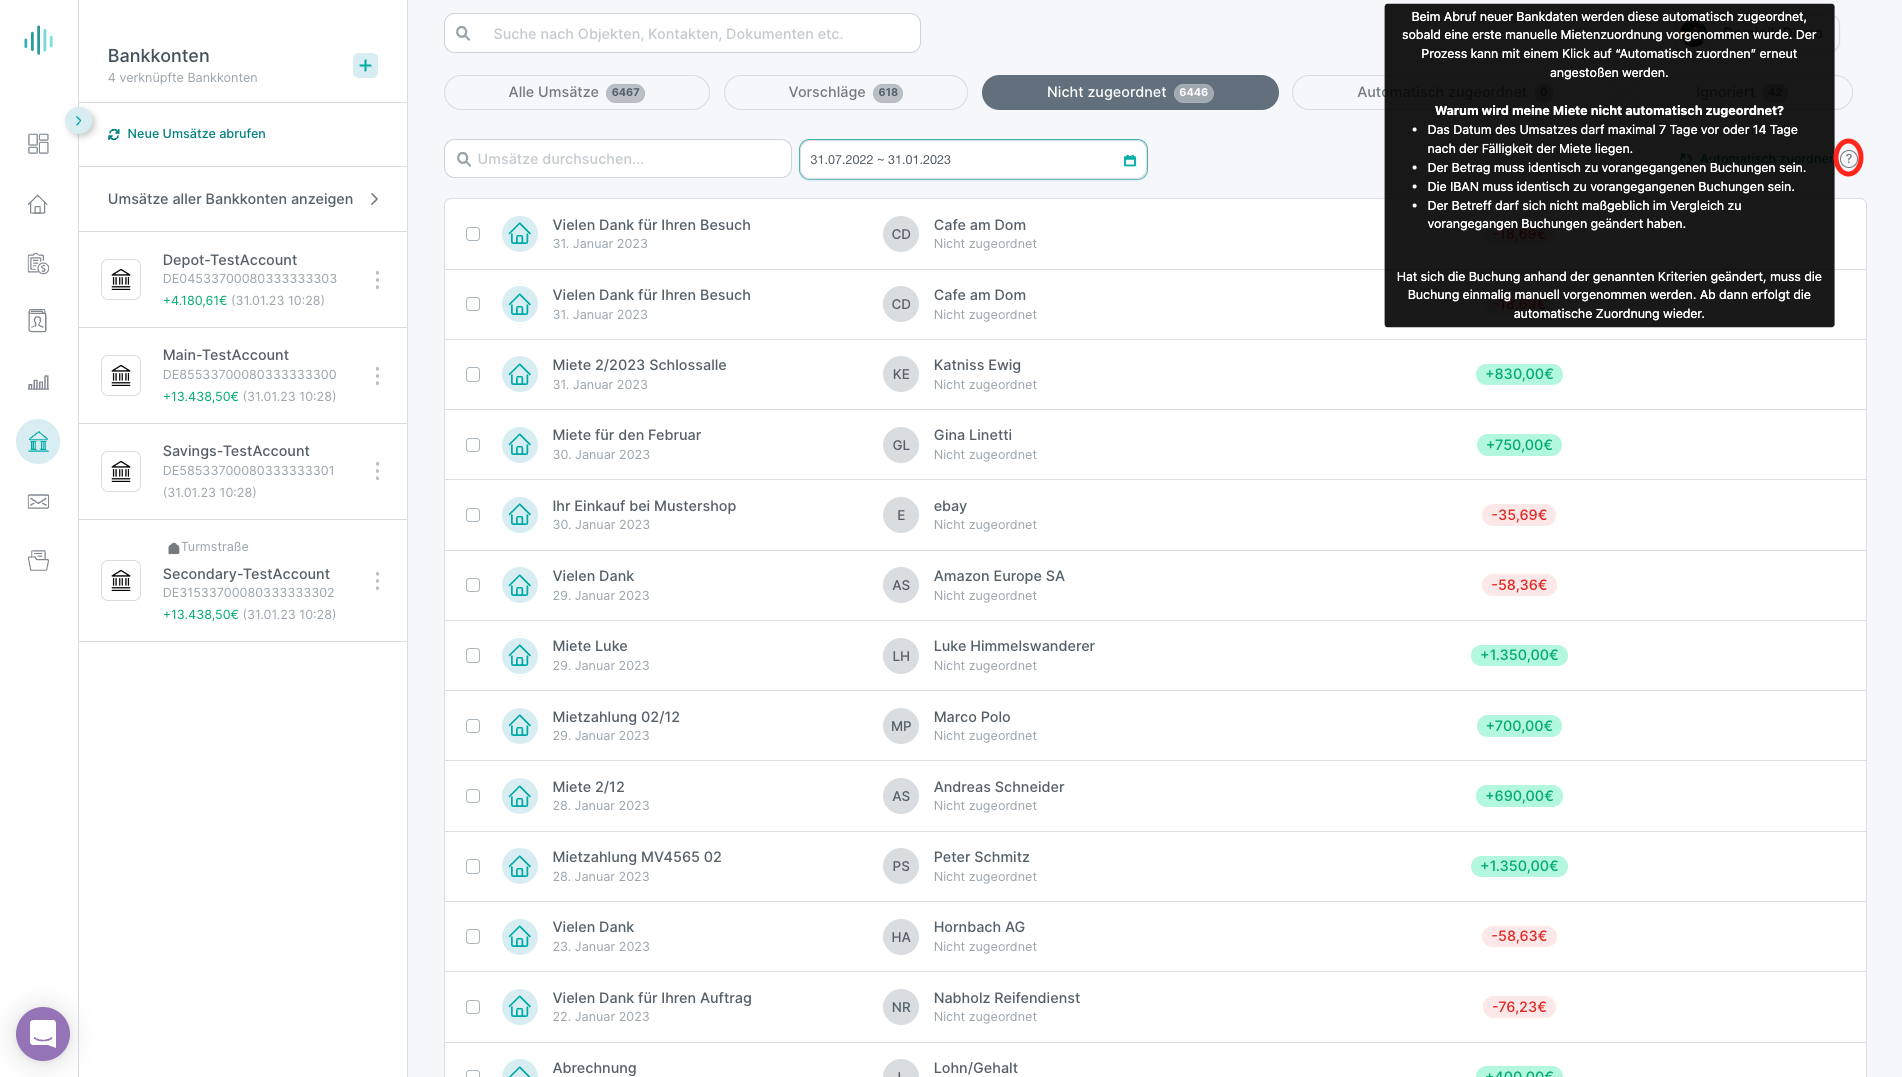This screenshot has height=1077, width=1902.
Task: Check the Ihr Einkauf bei Mustershop transaction
Action: point(473,515)
